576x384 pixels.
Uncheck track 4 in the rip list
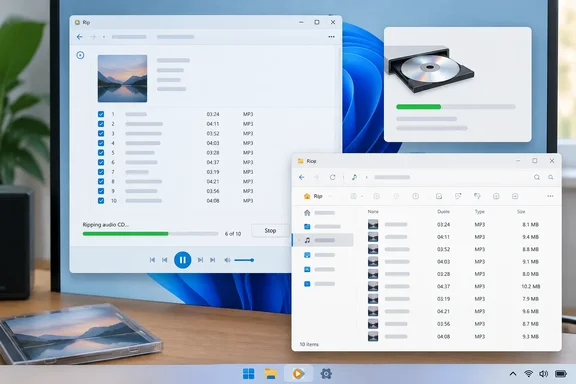pos(101,143)
